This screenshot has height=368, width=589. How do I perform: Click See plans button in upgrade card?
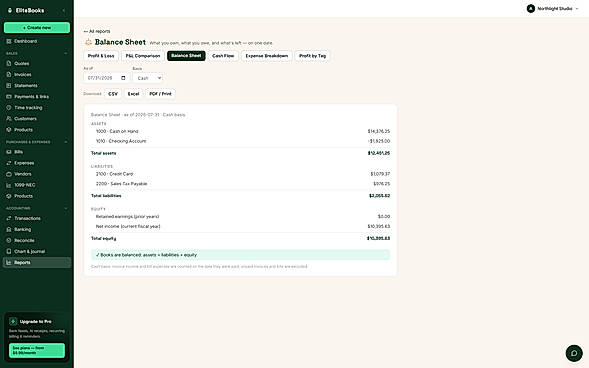pyautogui.click(x=37, y=350)
